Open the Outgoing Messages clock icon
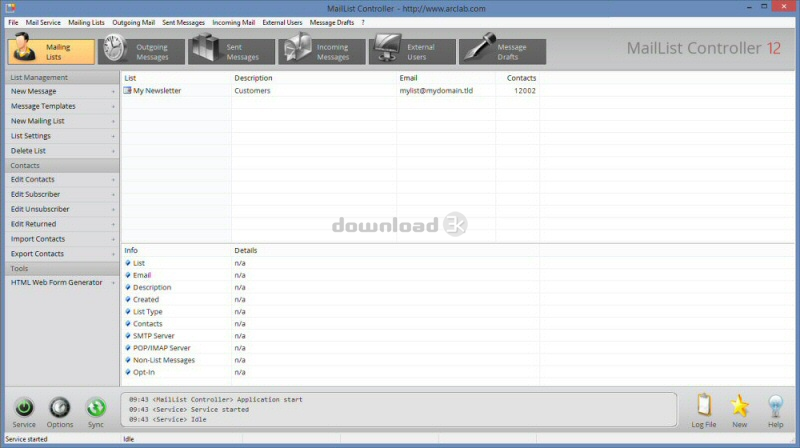This screenshot has height=448, width=800. pos(115,48)
